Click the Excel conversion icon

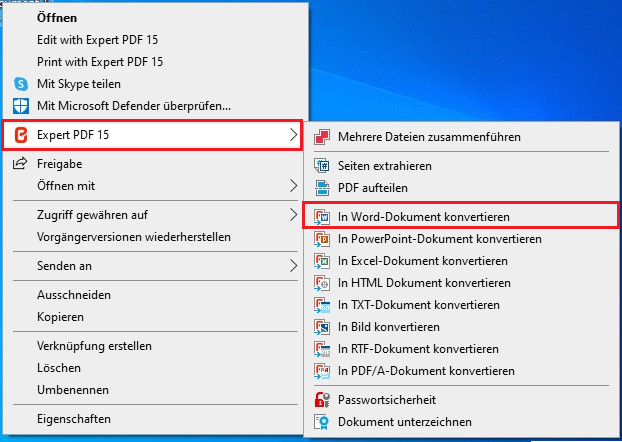tap(322, 261)
